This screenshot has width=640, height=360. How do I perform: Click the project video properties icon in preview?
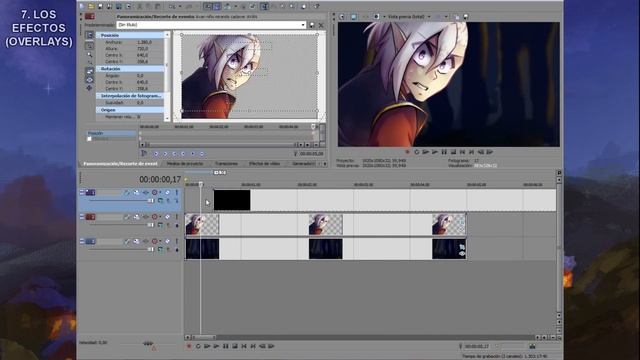[x=342, y=17]
